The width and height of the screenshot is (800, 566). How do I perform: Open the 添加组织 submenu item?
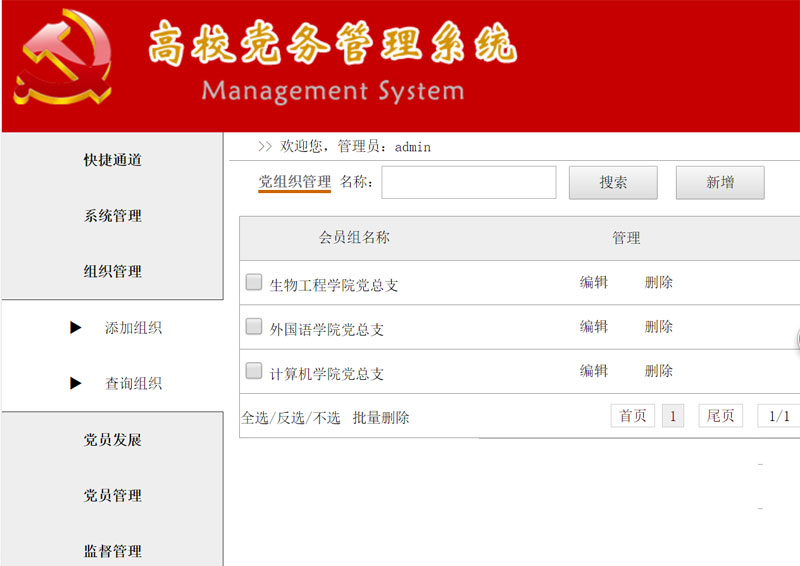tap(133, 328)
